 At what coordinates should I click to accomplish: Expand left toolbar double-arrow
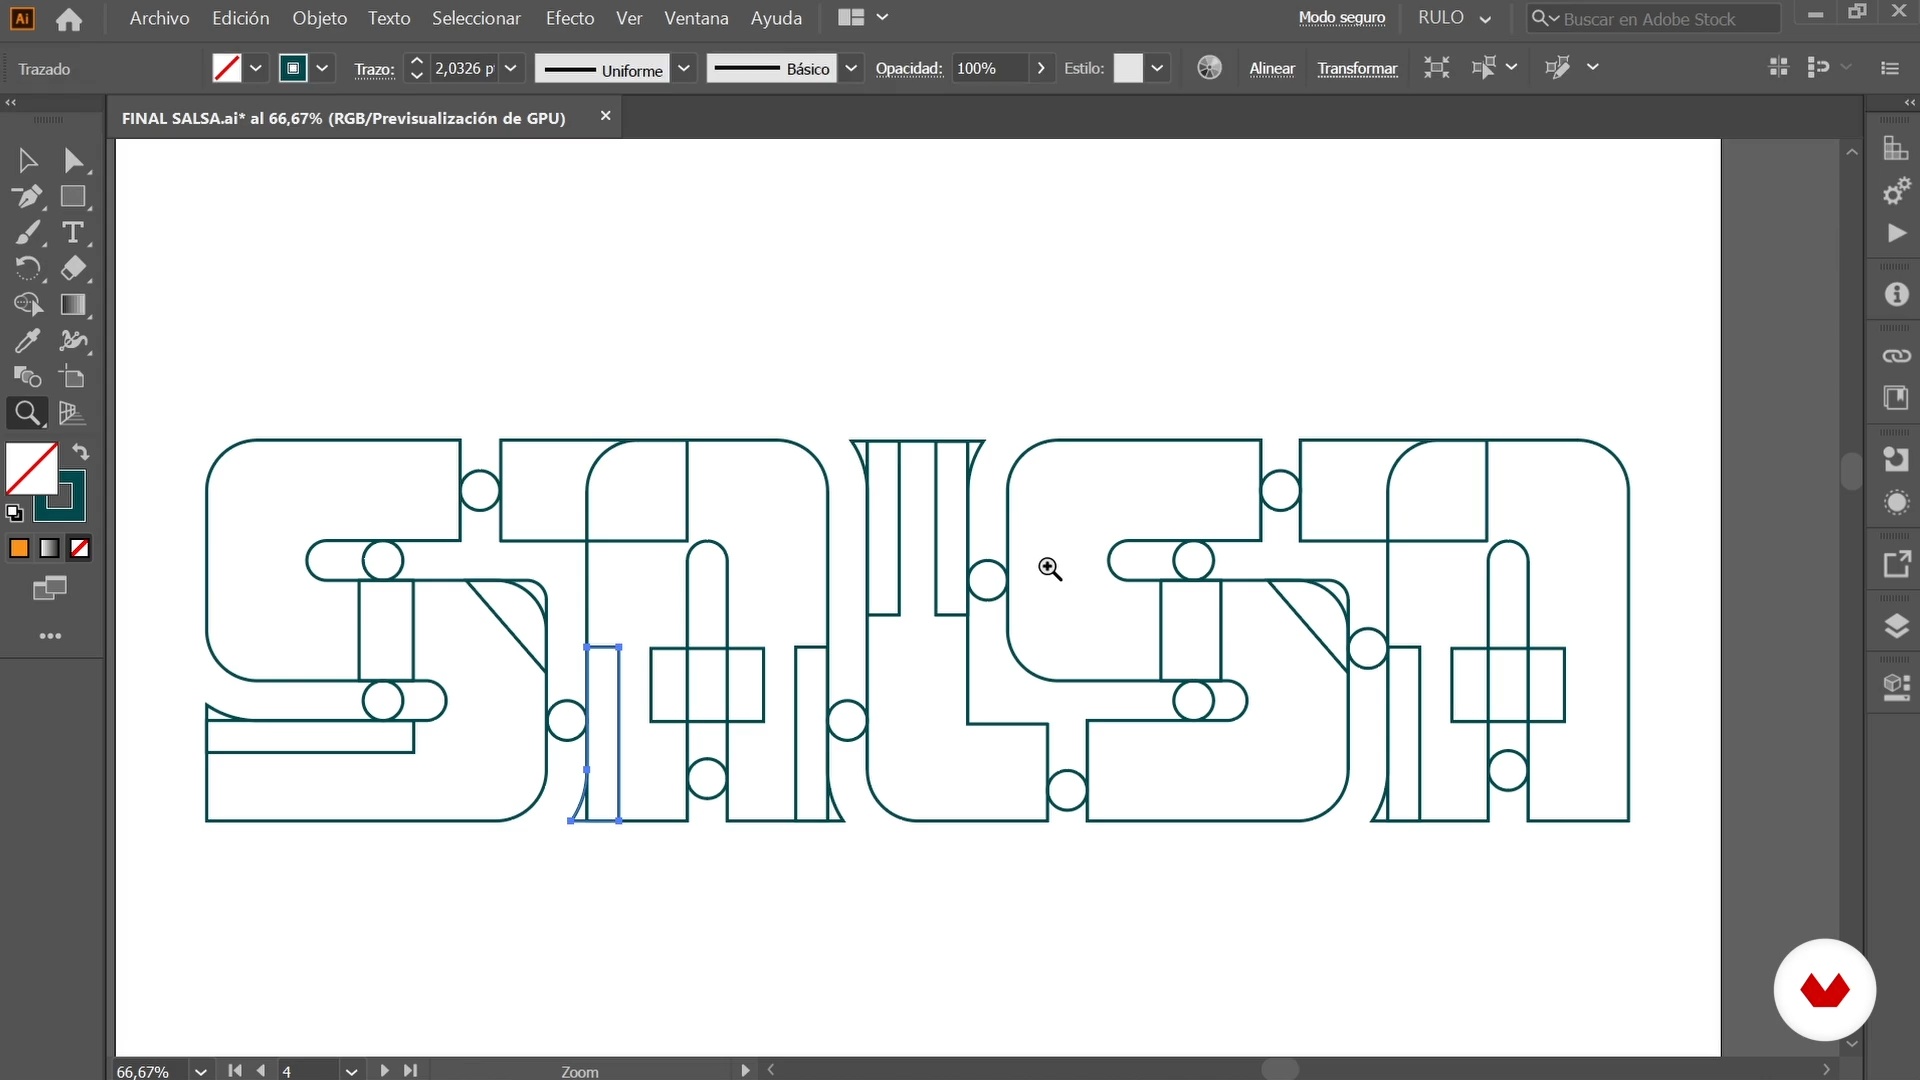point(11,103)
